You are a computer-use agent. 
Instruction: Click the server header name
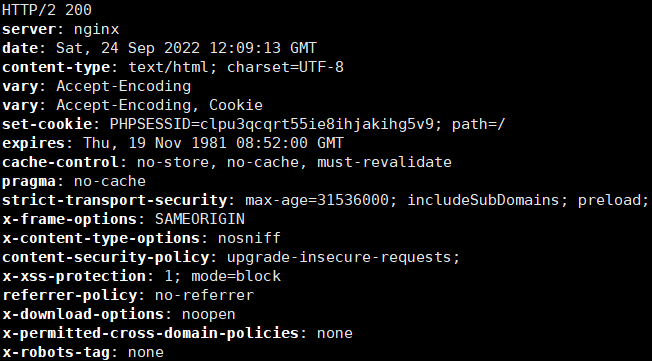(x=29, y=30)
